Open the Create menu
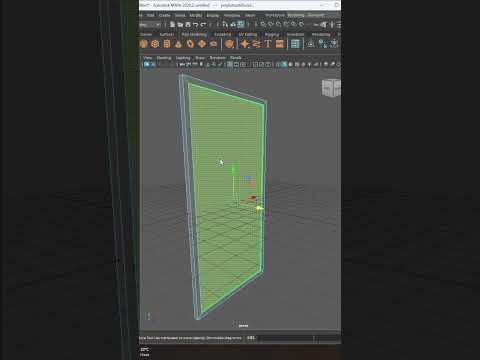480x360 pixels. 164,15
